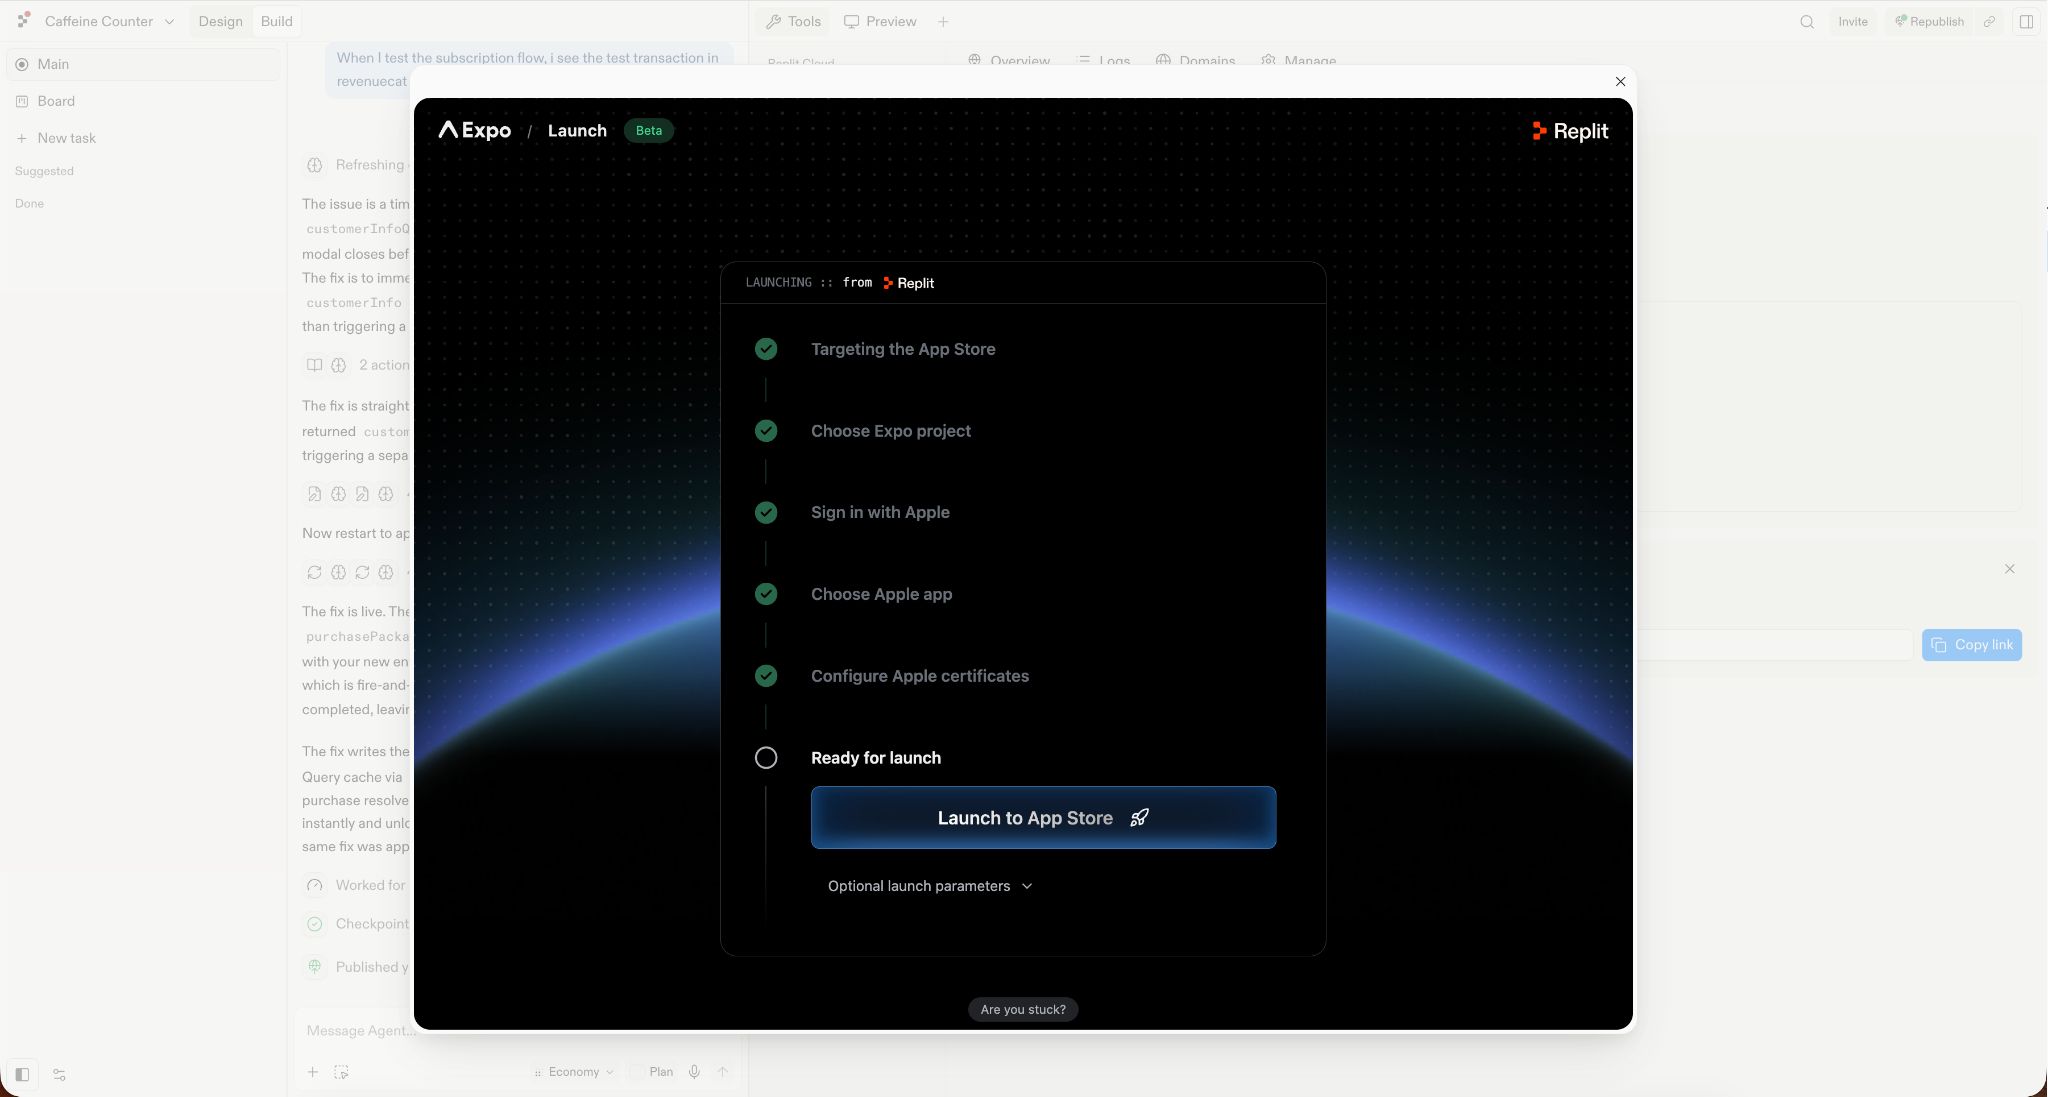Click the link URL field left of Copy link
This screenshot has width=2048, height=1097.
1775,645
